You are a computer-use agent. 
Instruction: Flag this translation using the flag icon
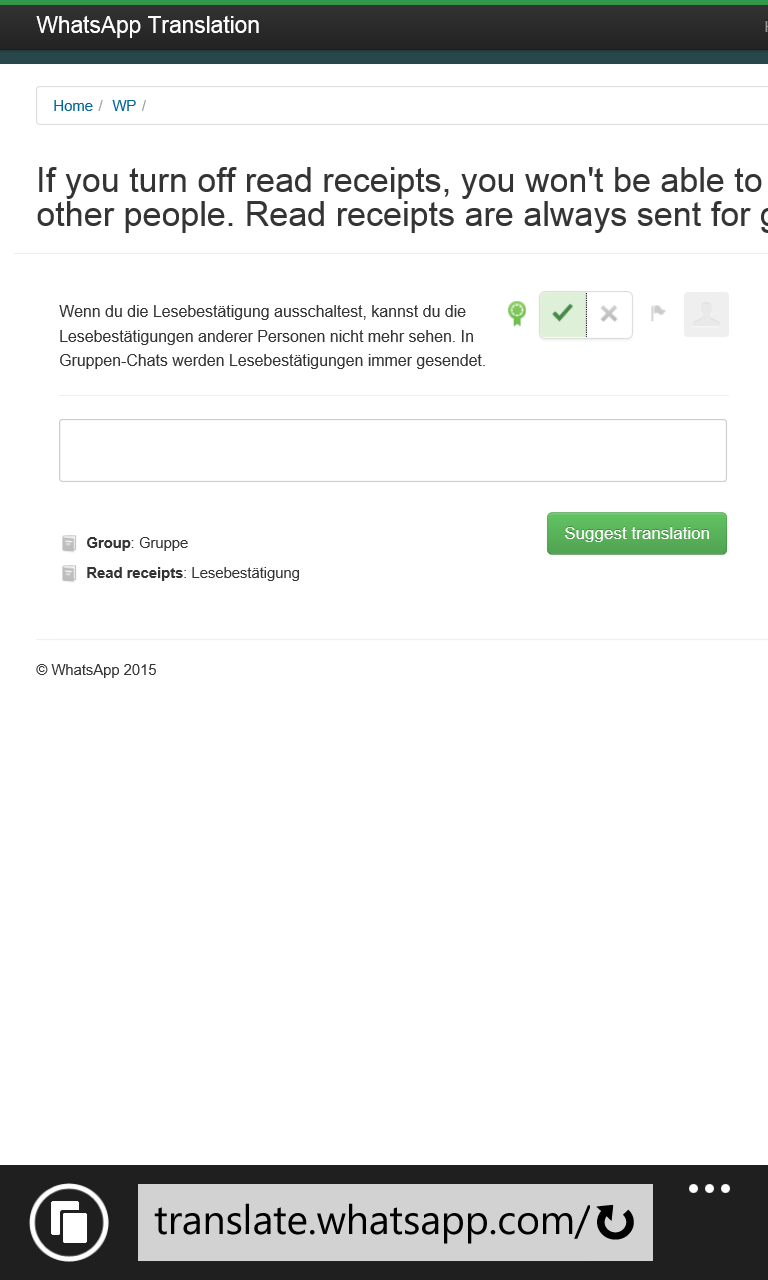(658, 314)
